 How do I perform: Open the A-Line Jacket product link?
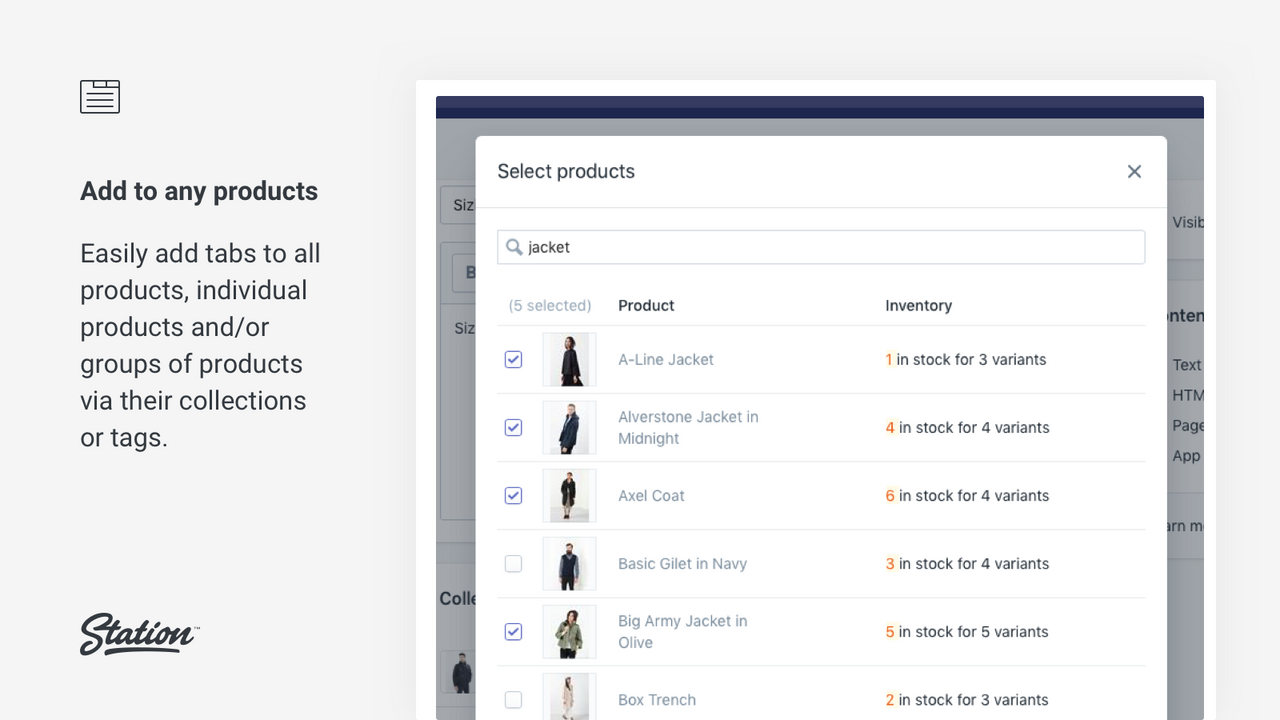665,359
